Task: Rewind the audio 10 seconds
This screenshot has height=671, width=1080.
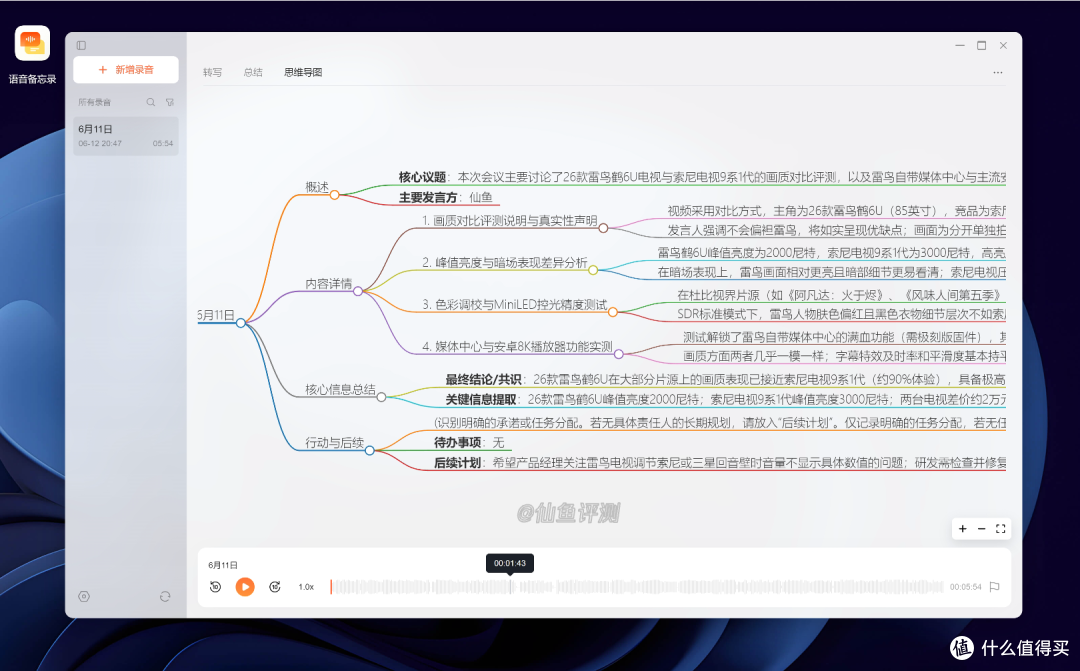Action: 215,586
